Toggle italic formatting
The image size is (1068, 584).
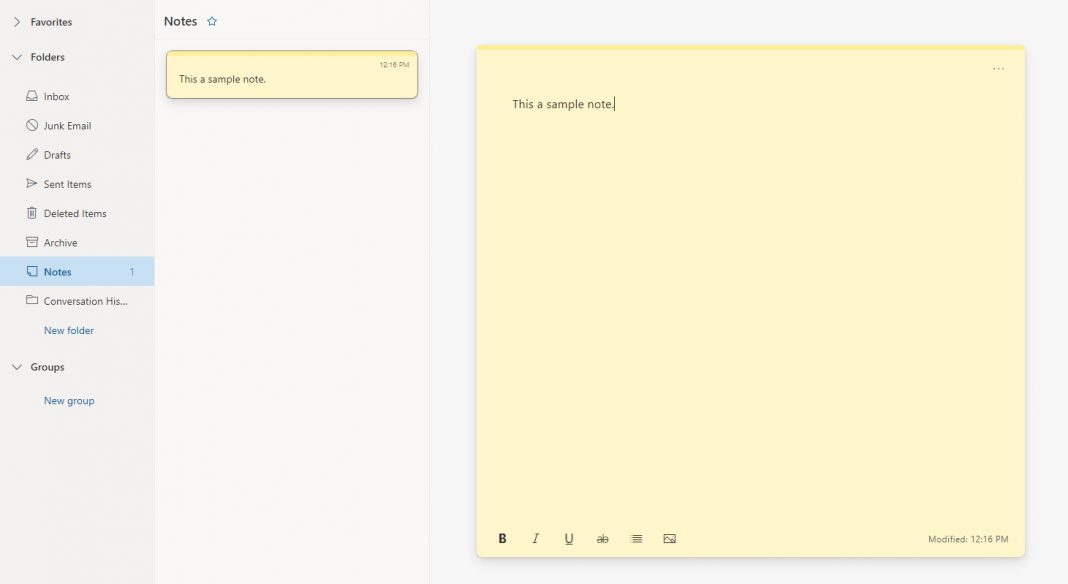pyautogui.click(x=535, y=538)
